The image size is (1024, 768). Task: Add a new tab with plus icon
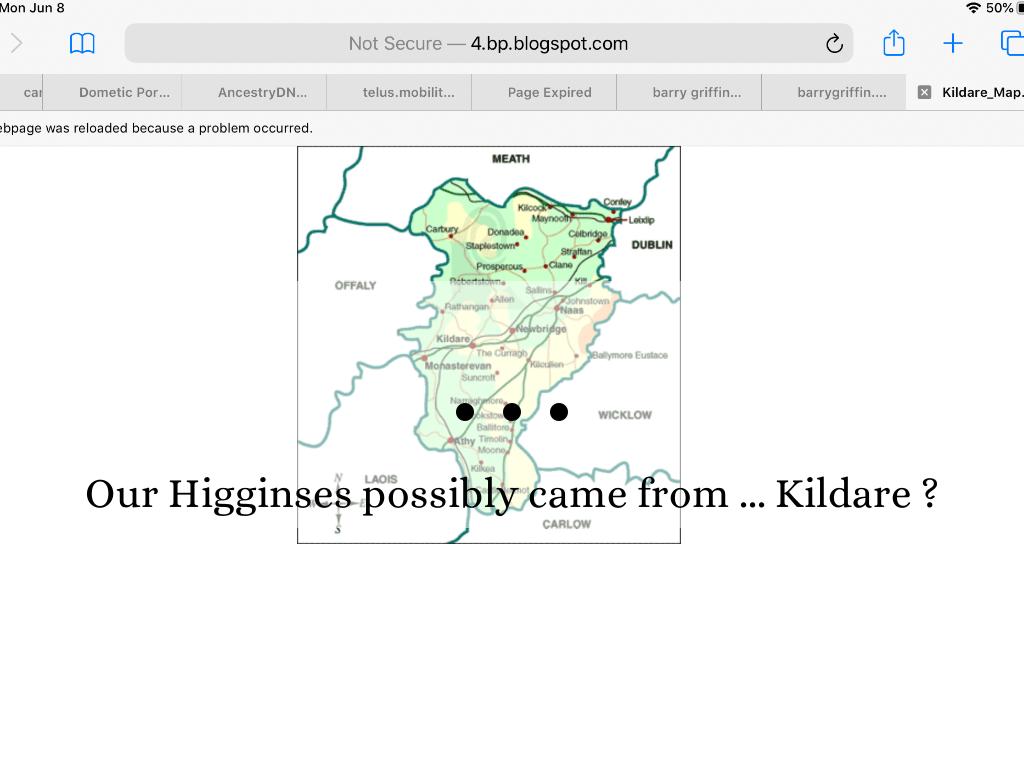tap(952, 43)
